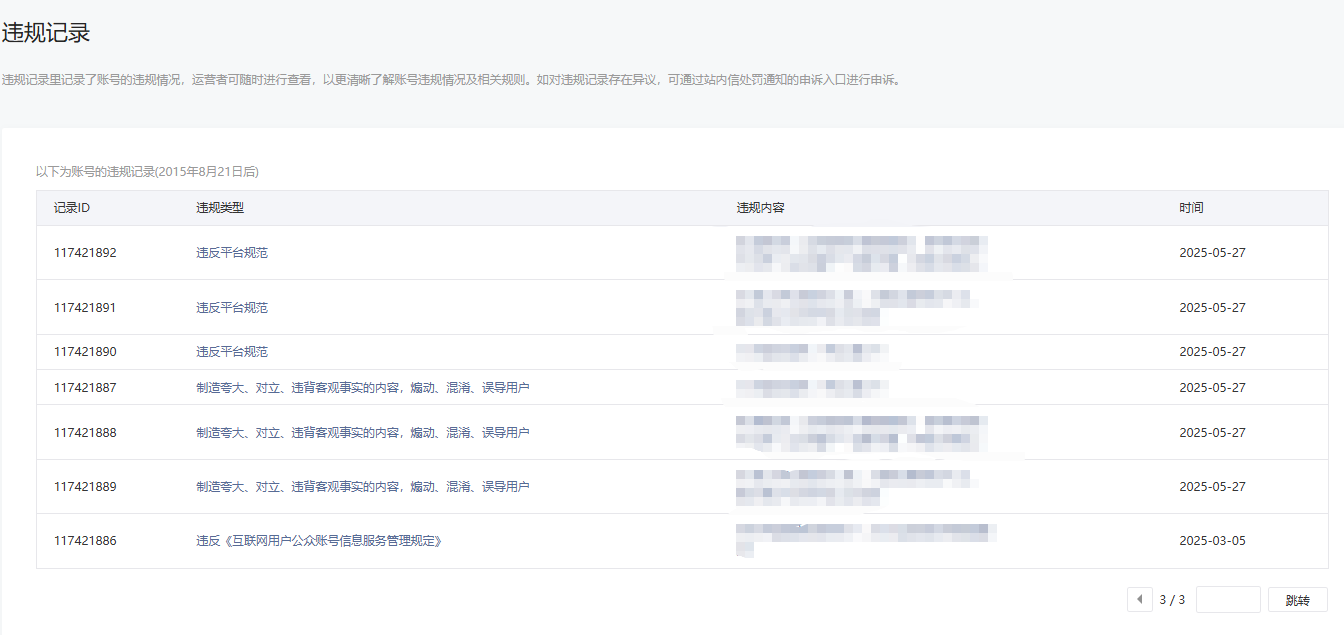Click blurred violation content of record 117421892

(x=860, y=253)
